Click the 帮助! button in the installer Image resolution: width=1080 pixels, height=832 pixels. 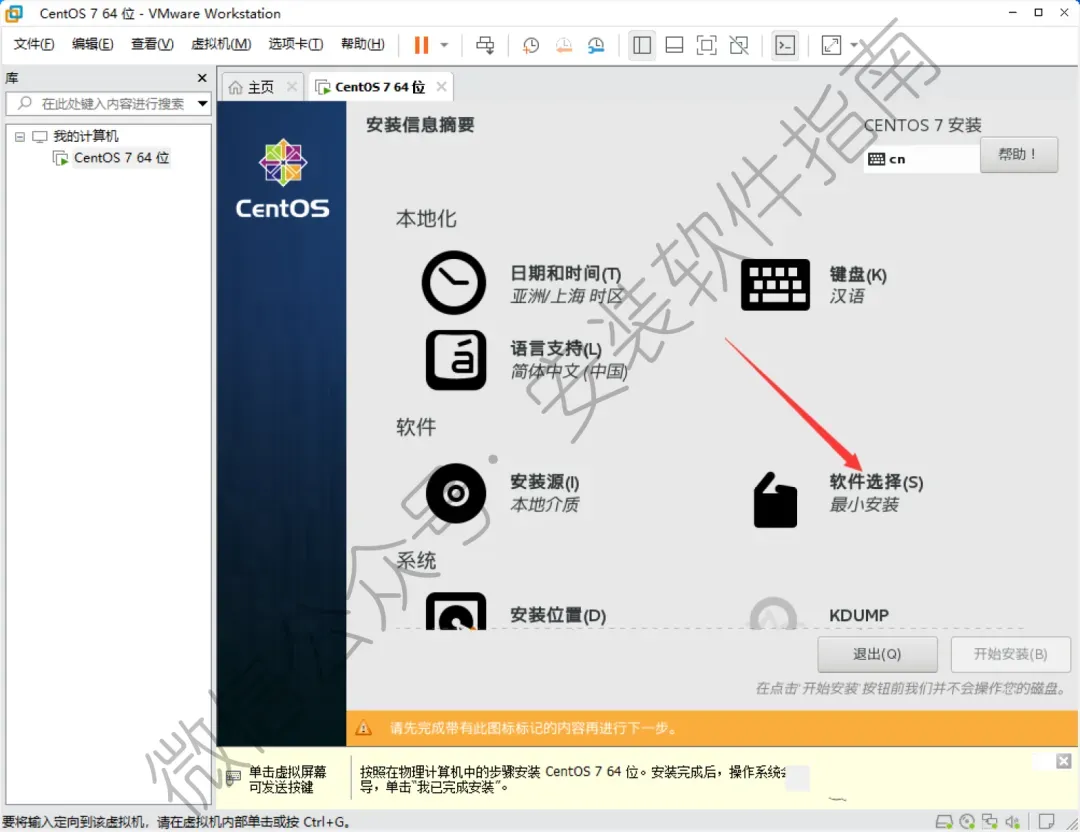[x=1018, y=154]
